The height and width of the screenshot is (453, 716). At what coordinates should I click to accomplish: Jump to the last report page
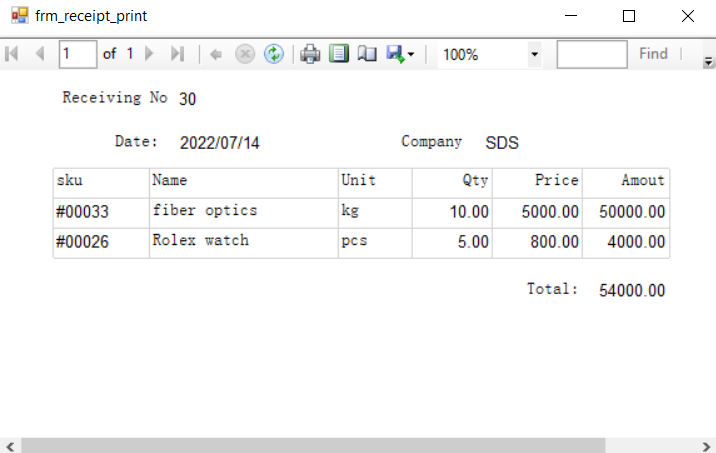pos(177,54)
